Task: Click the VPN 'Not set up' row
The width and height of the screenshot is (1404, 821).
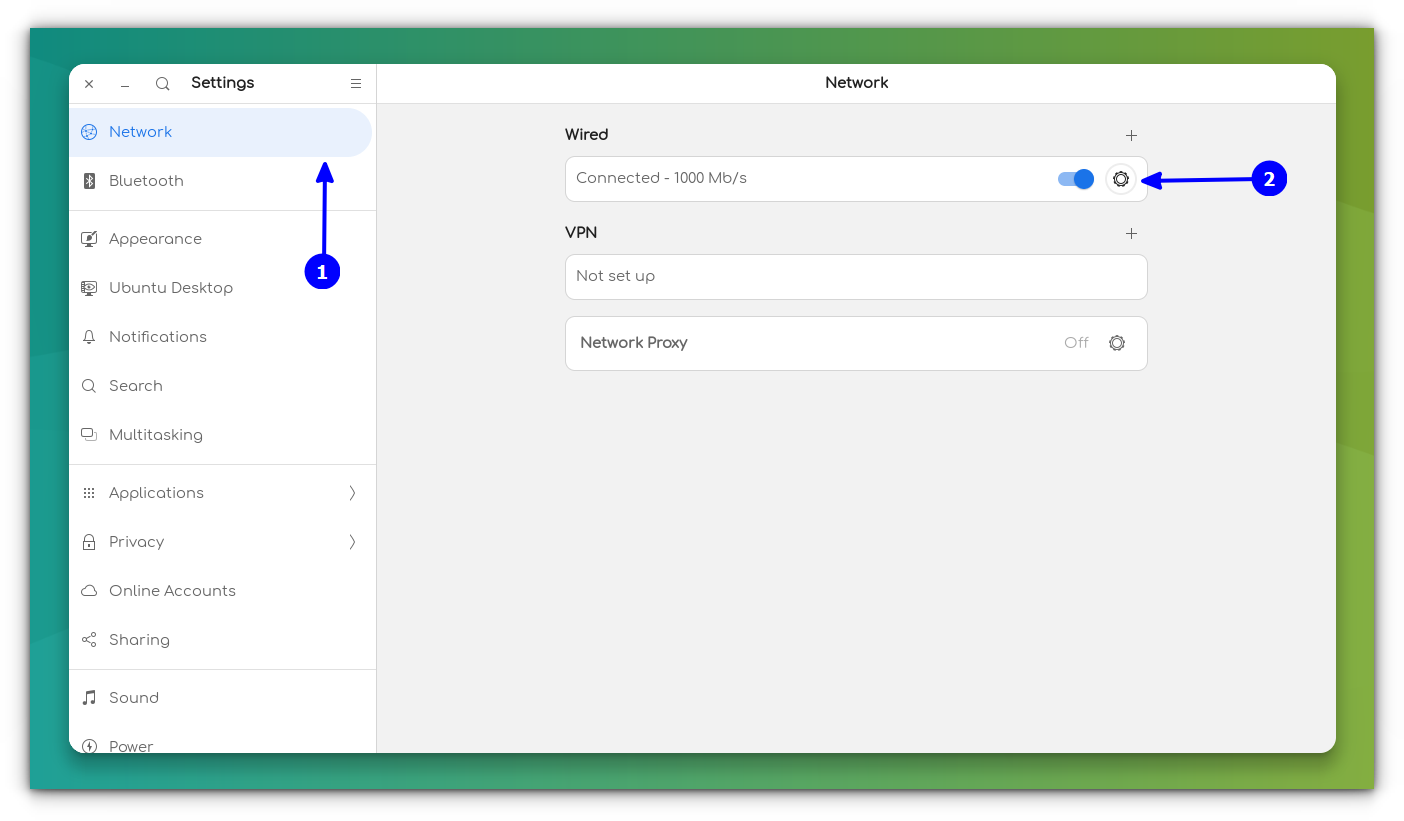Action: coord(856,277)
